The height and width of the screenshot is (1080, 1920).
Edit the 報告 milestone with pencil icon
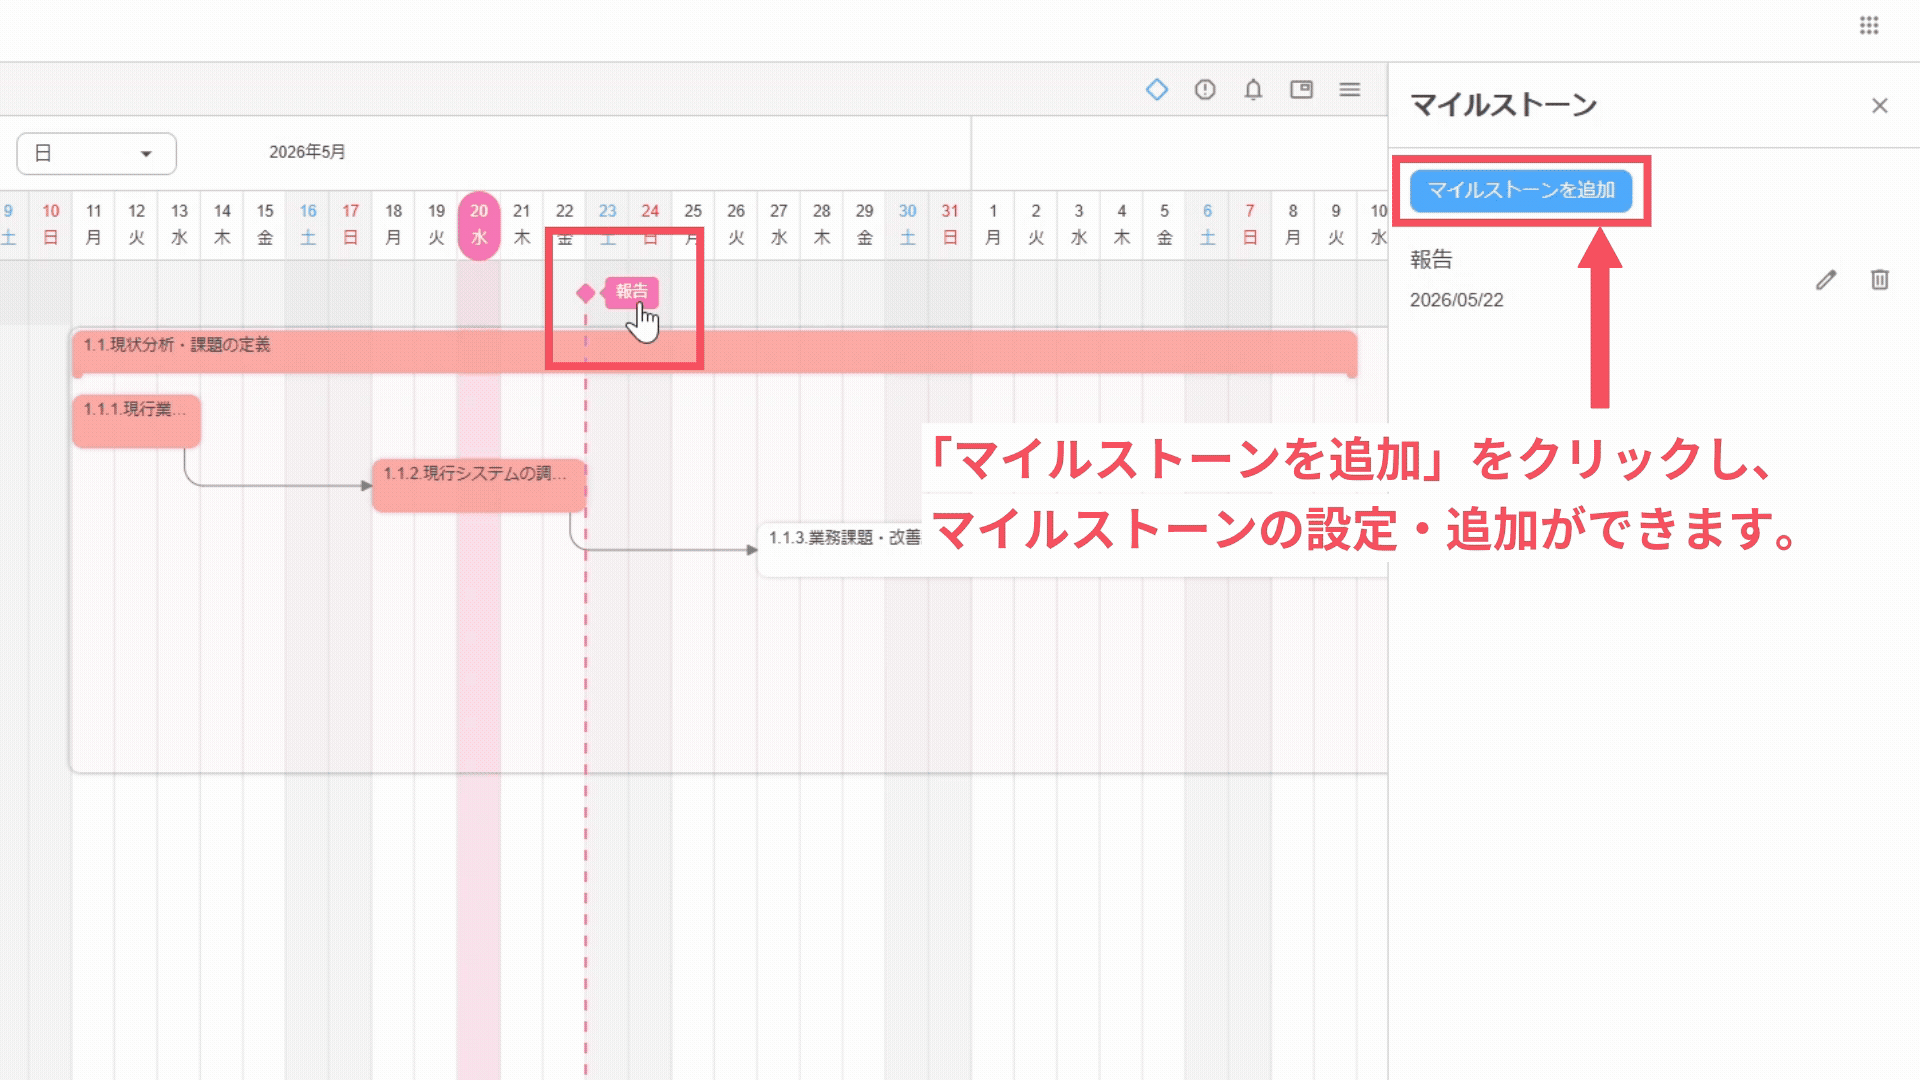point(1826,280)
